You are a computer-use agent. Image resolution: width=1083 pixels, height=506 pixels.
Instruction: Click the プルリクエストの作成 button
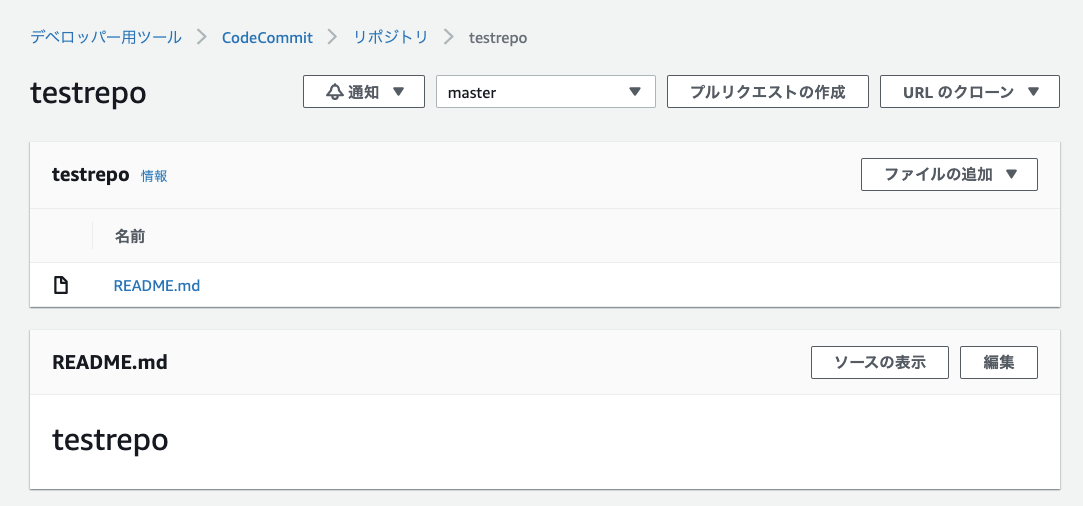[767, 92]
